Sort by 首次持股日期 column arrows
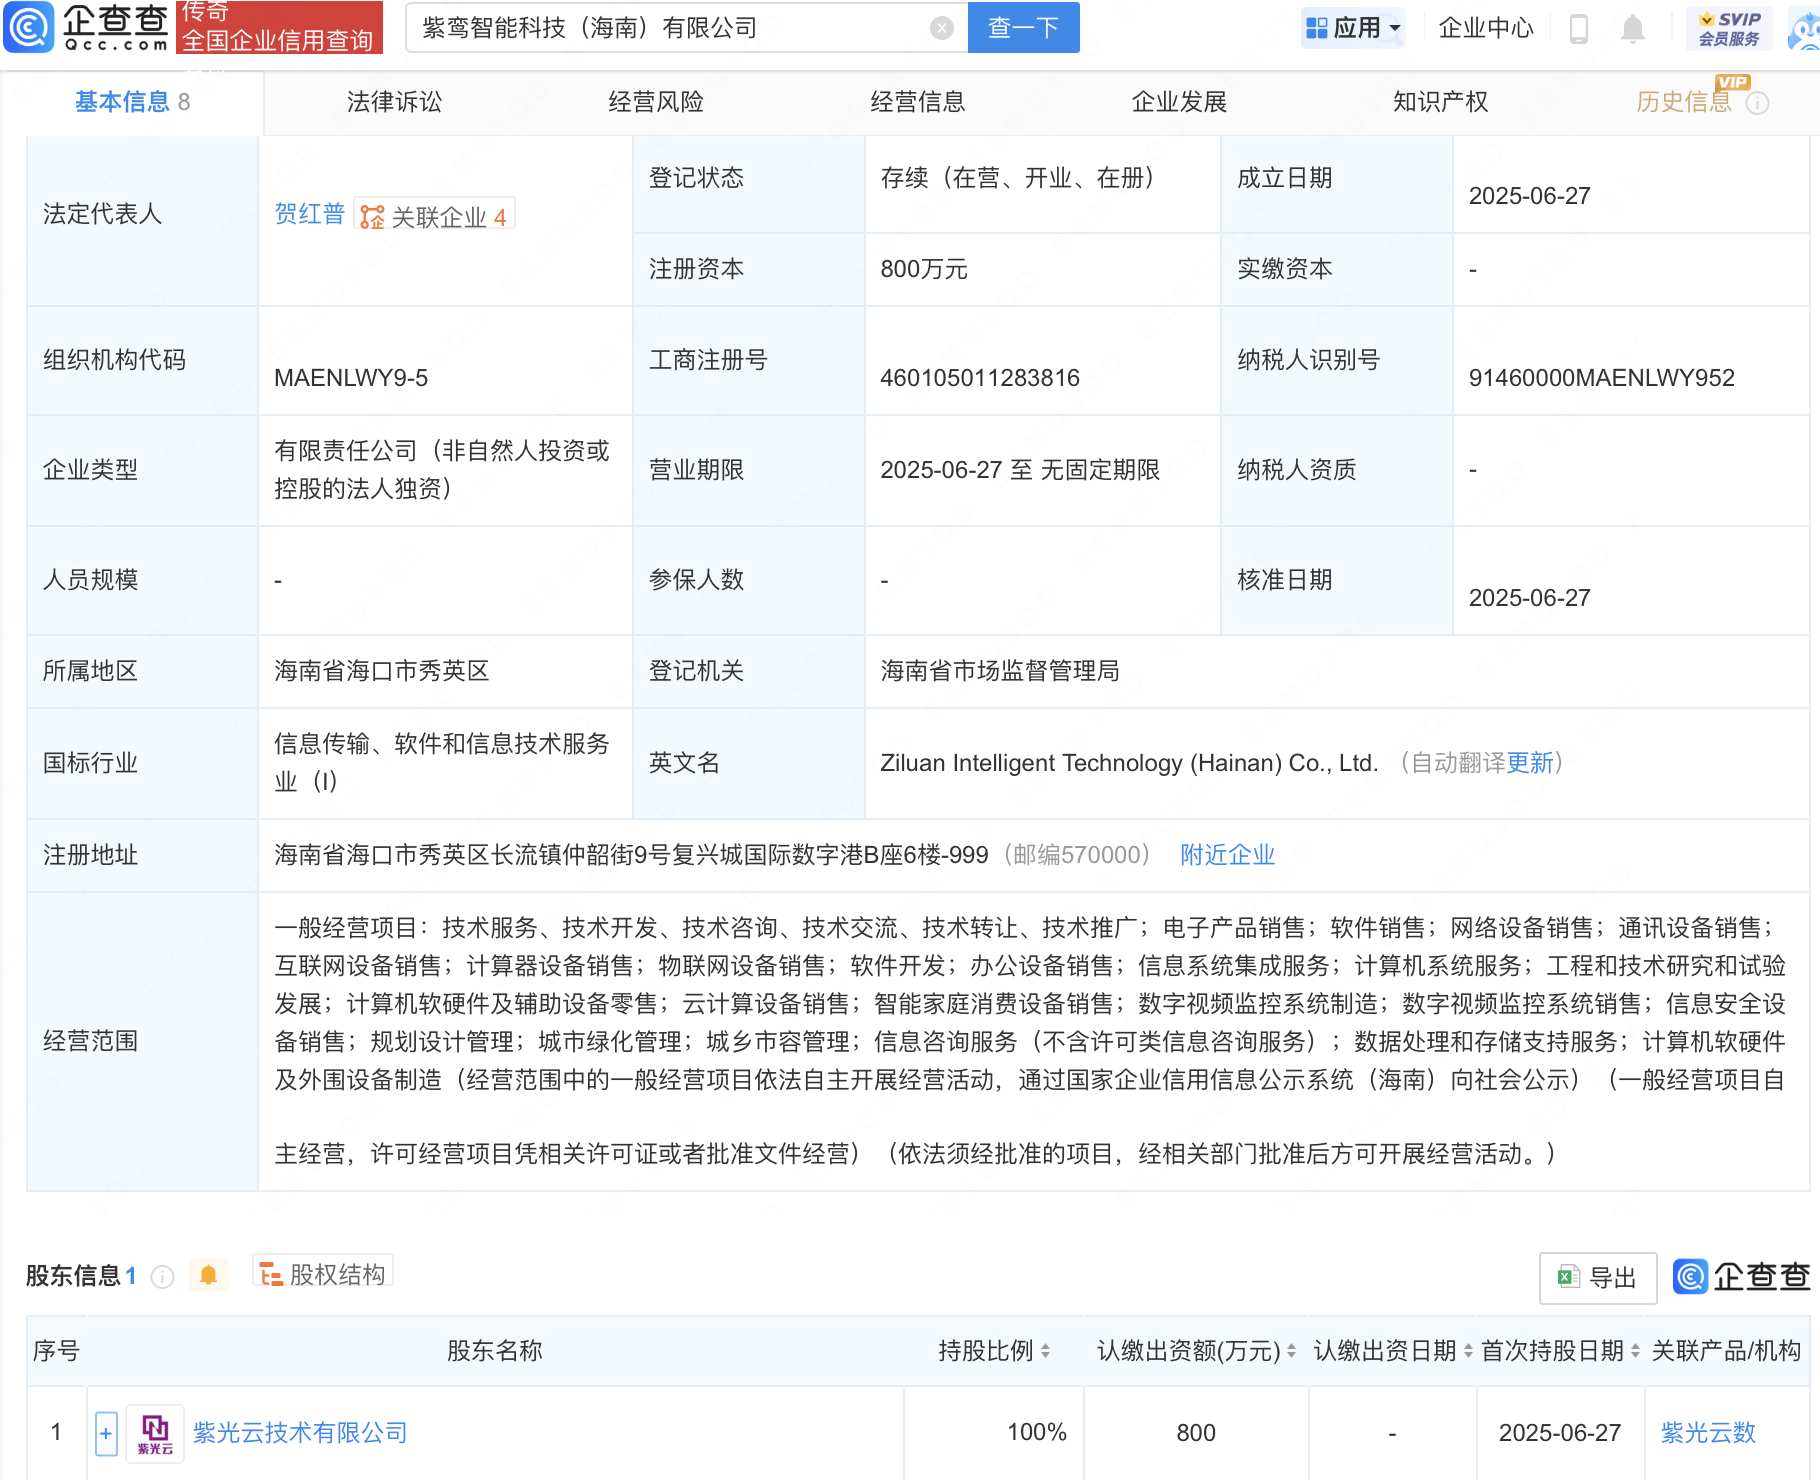1820x1480 pixels. (x=1635, y=1351)
